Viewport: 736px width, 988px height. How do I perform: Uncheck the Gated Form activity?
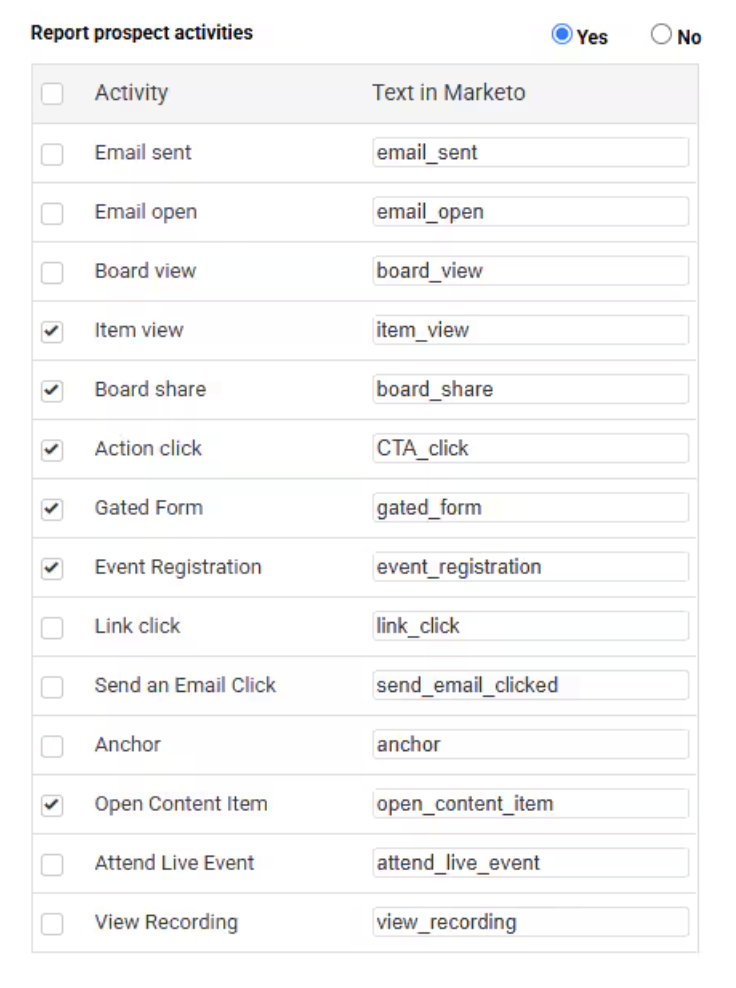click(x=52, y=509)
